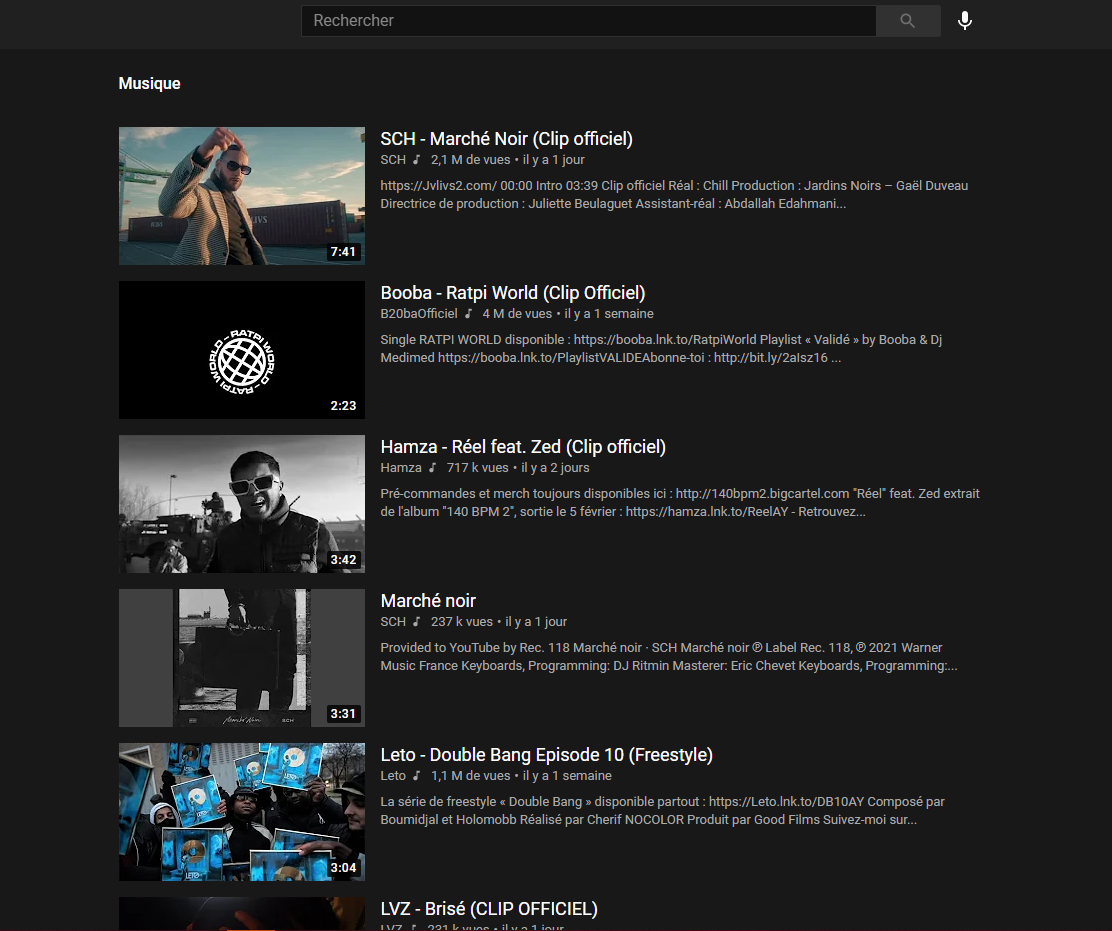Open the Leto Double Bang thumbnail 3:04
1112x931 pixels.
[242, 811]
